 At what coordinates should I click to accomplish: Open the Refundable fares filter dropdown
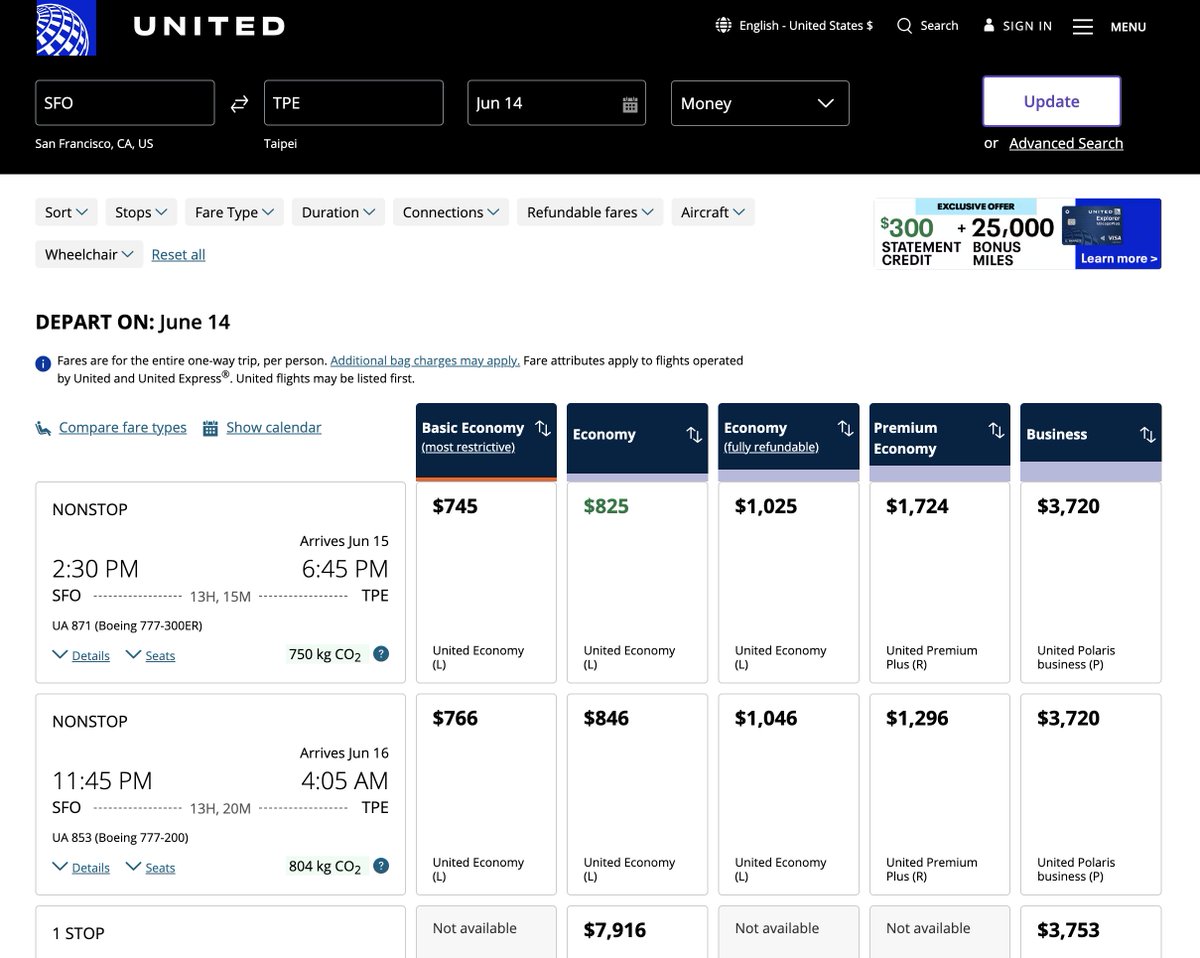pos(590,212)
